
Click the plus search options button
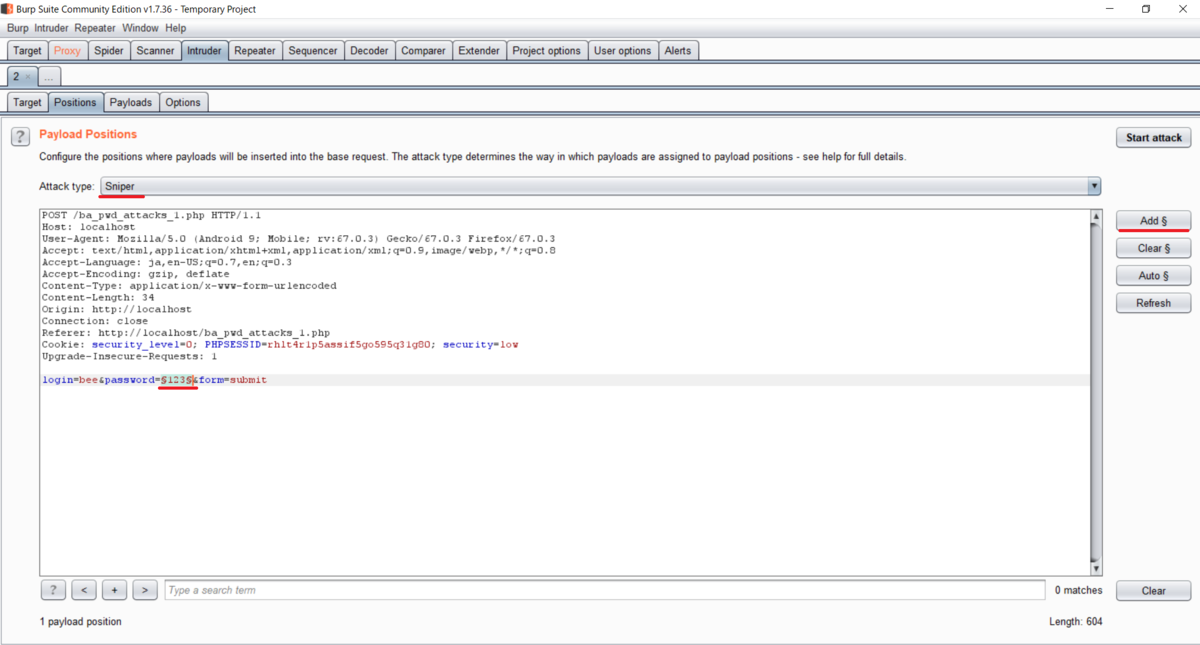[114, 590]
